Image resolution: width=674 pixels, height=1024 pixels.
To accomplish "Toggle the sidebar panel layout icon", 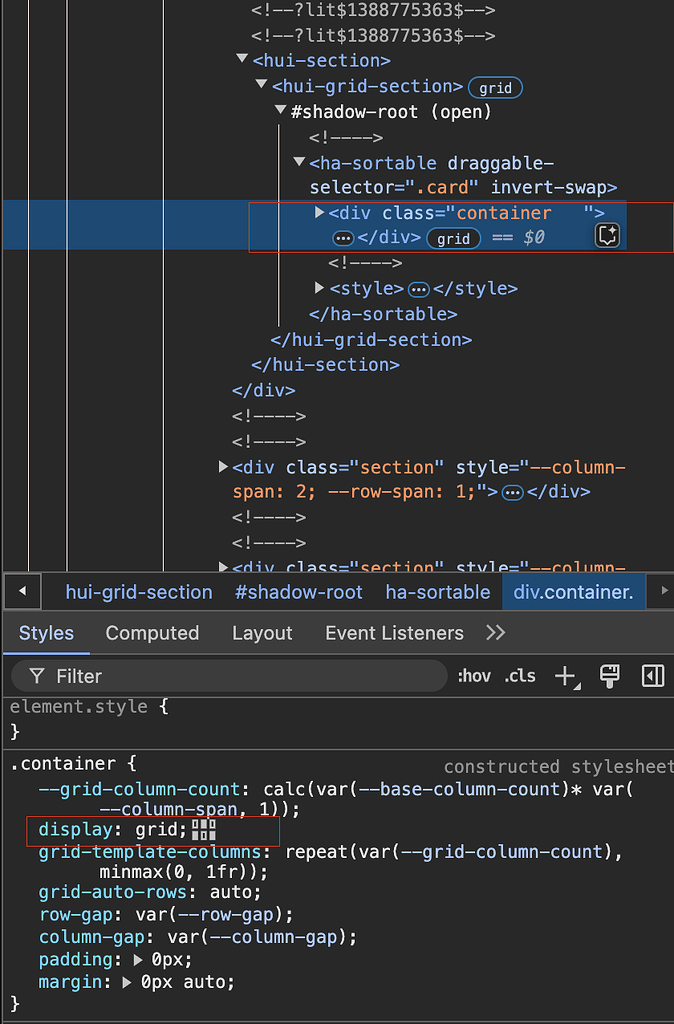I will point(652,676).
